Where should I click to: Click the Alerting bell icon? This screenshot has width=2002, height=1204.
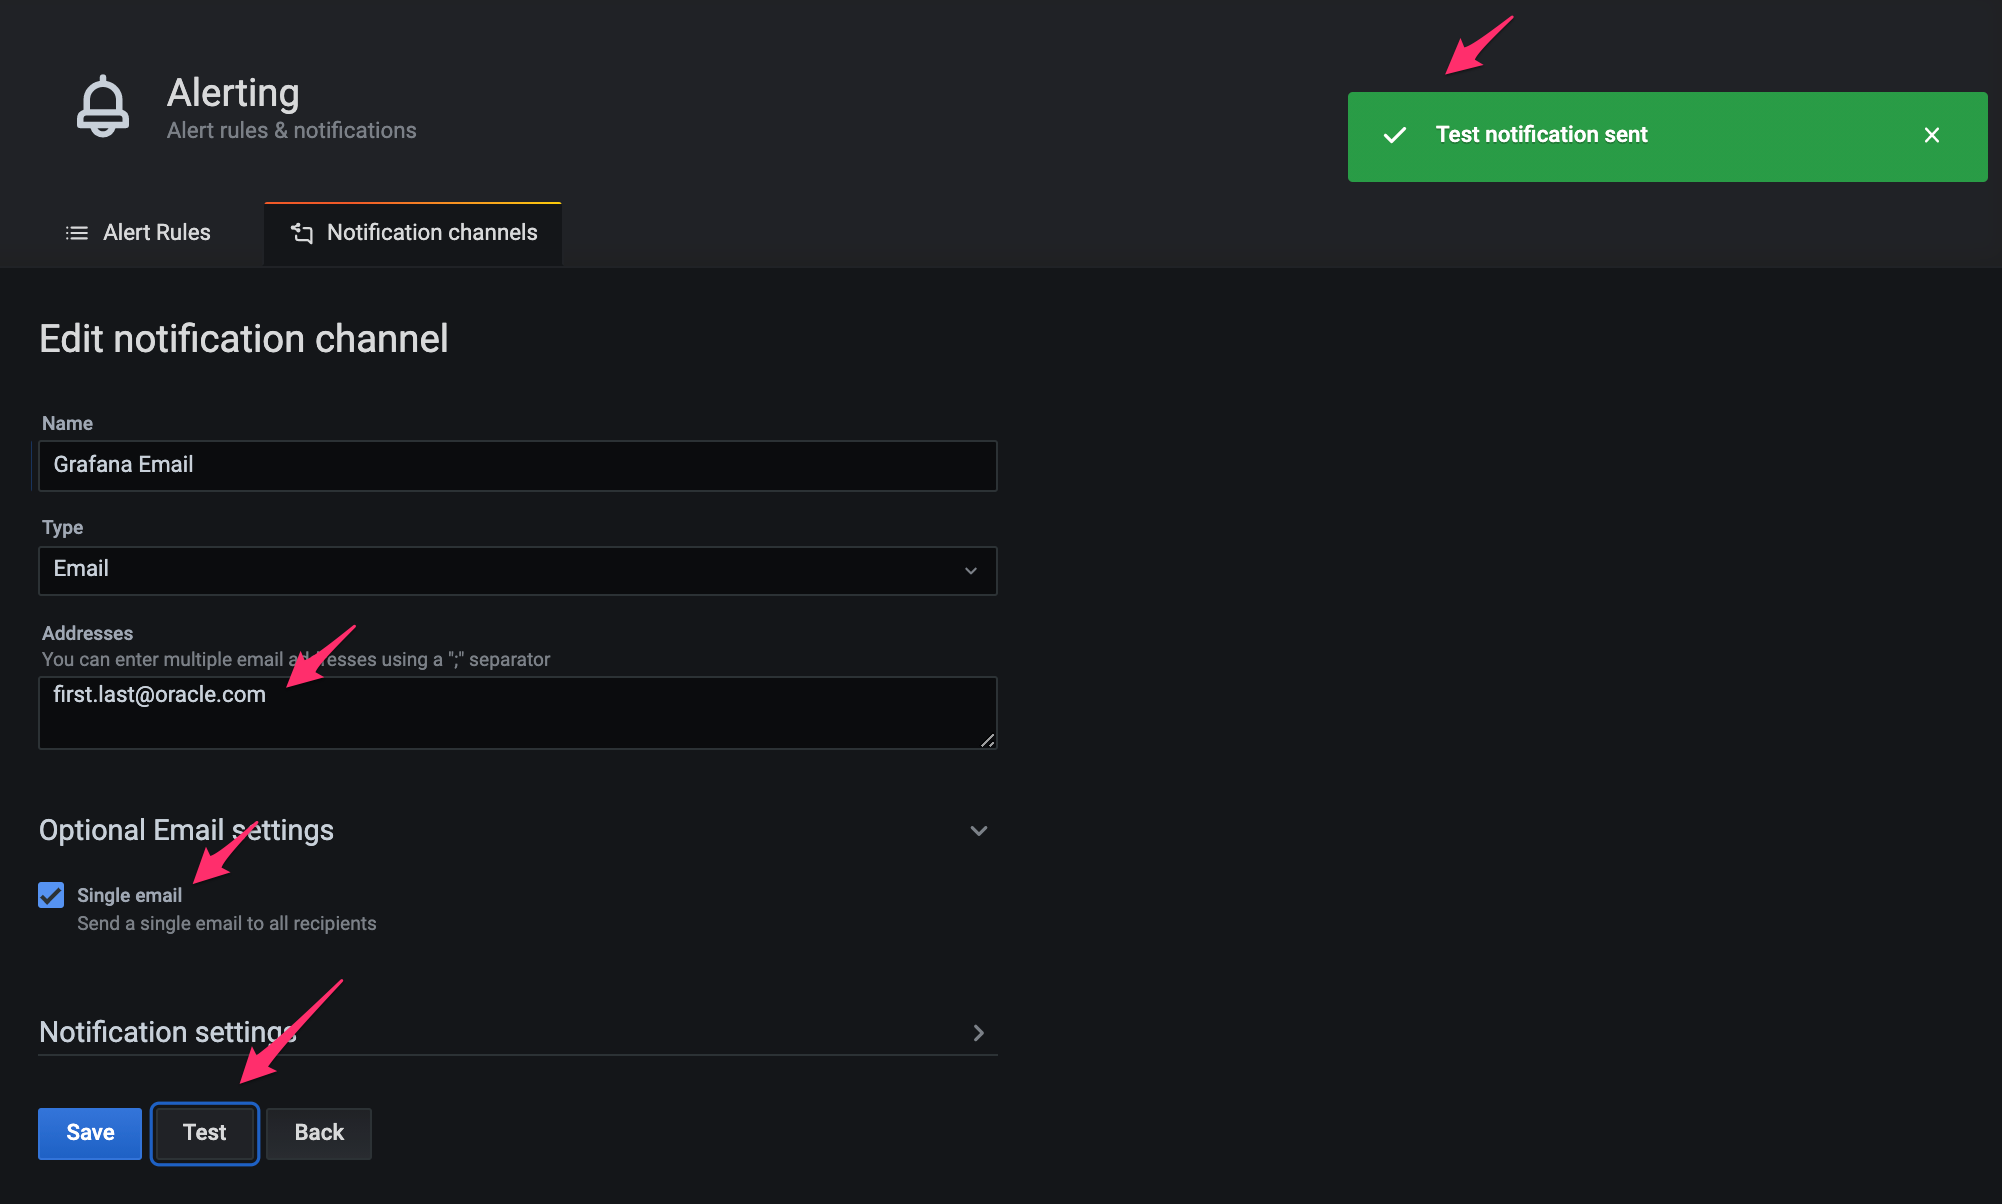click(103, 106)
